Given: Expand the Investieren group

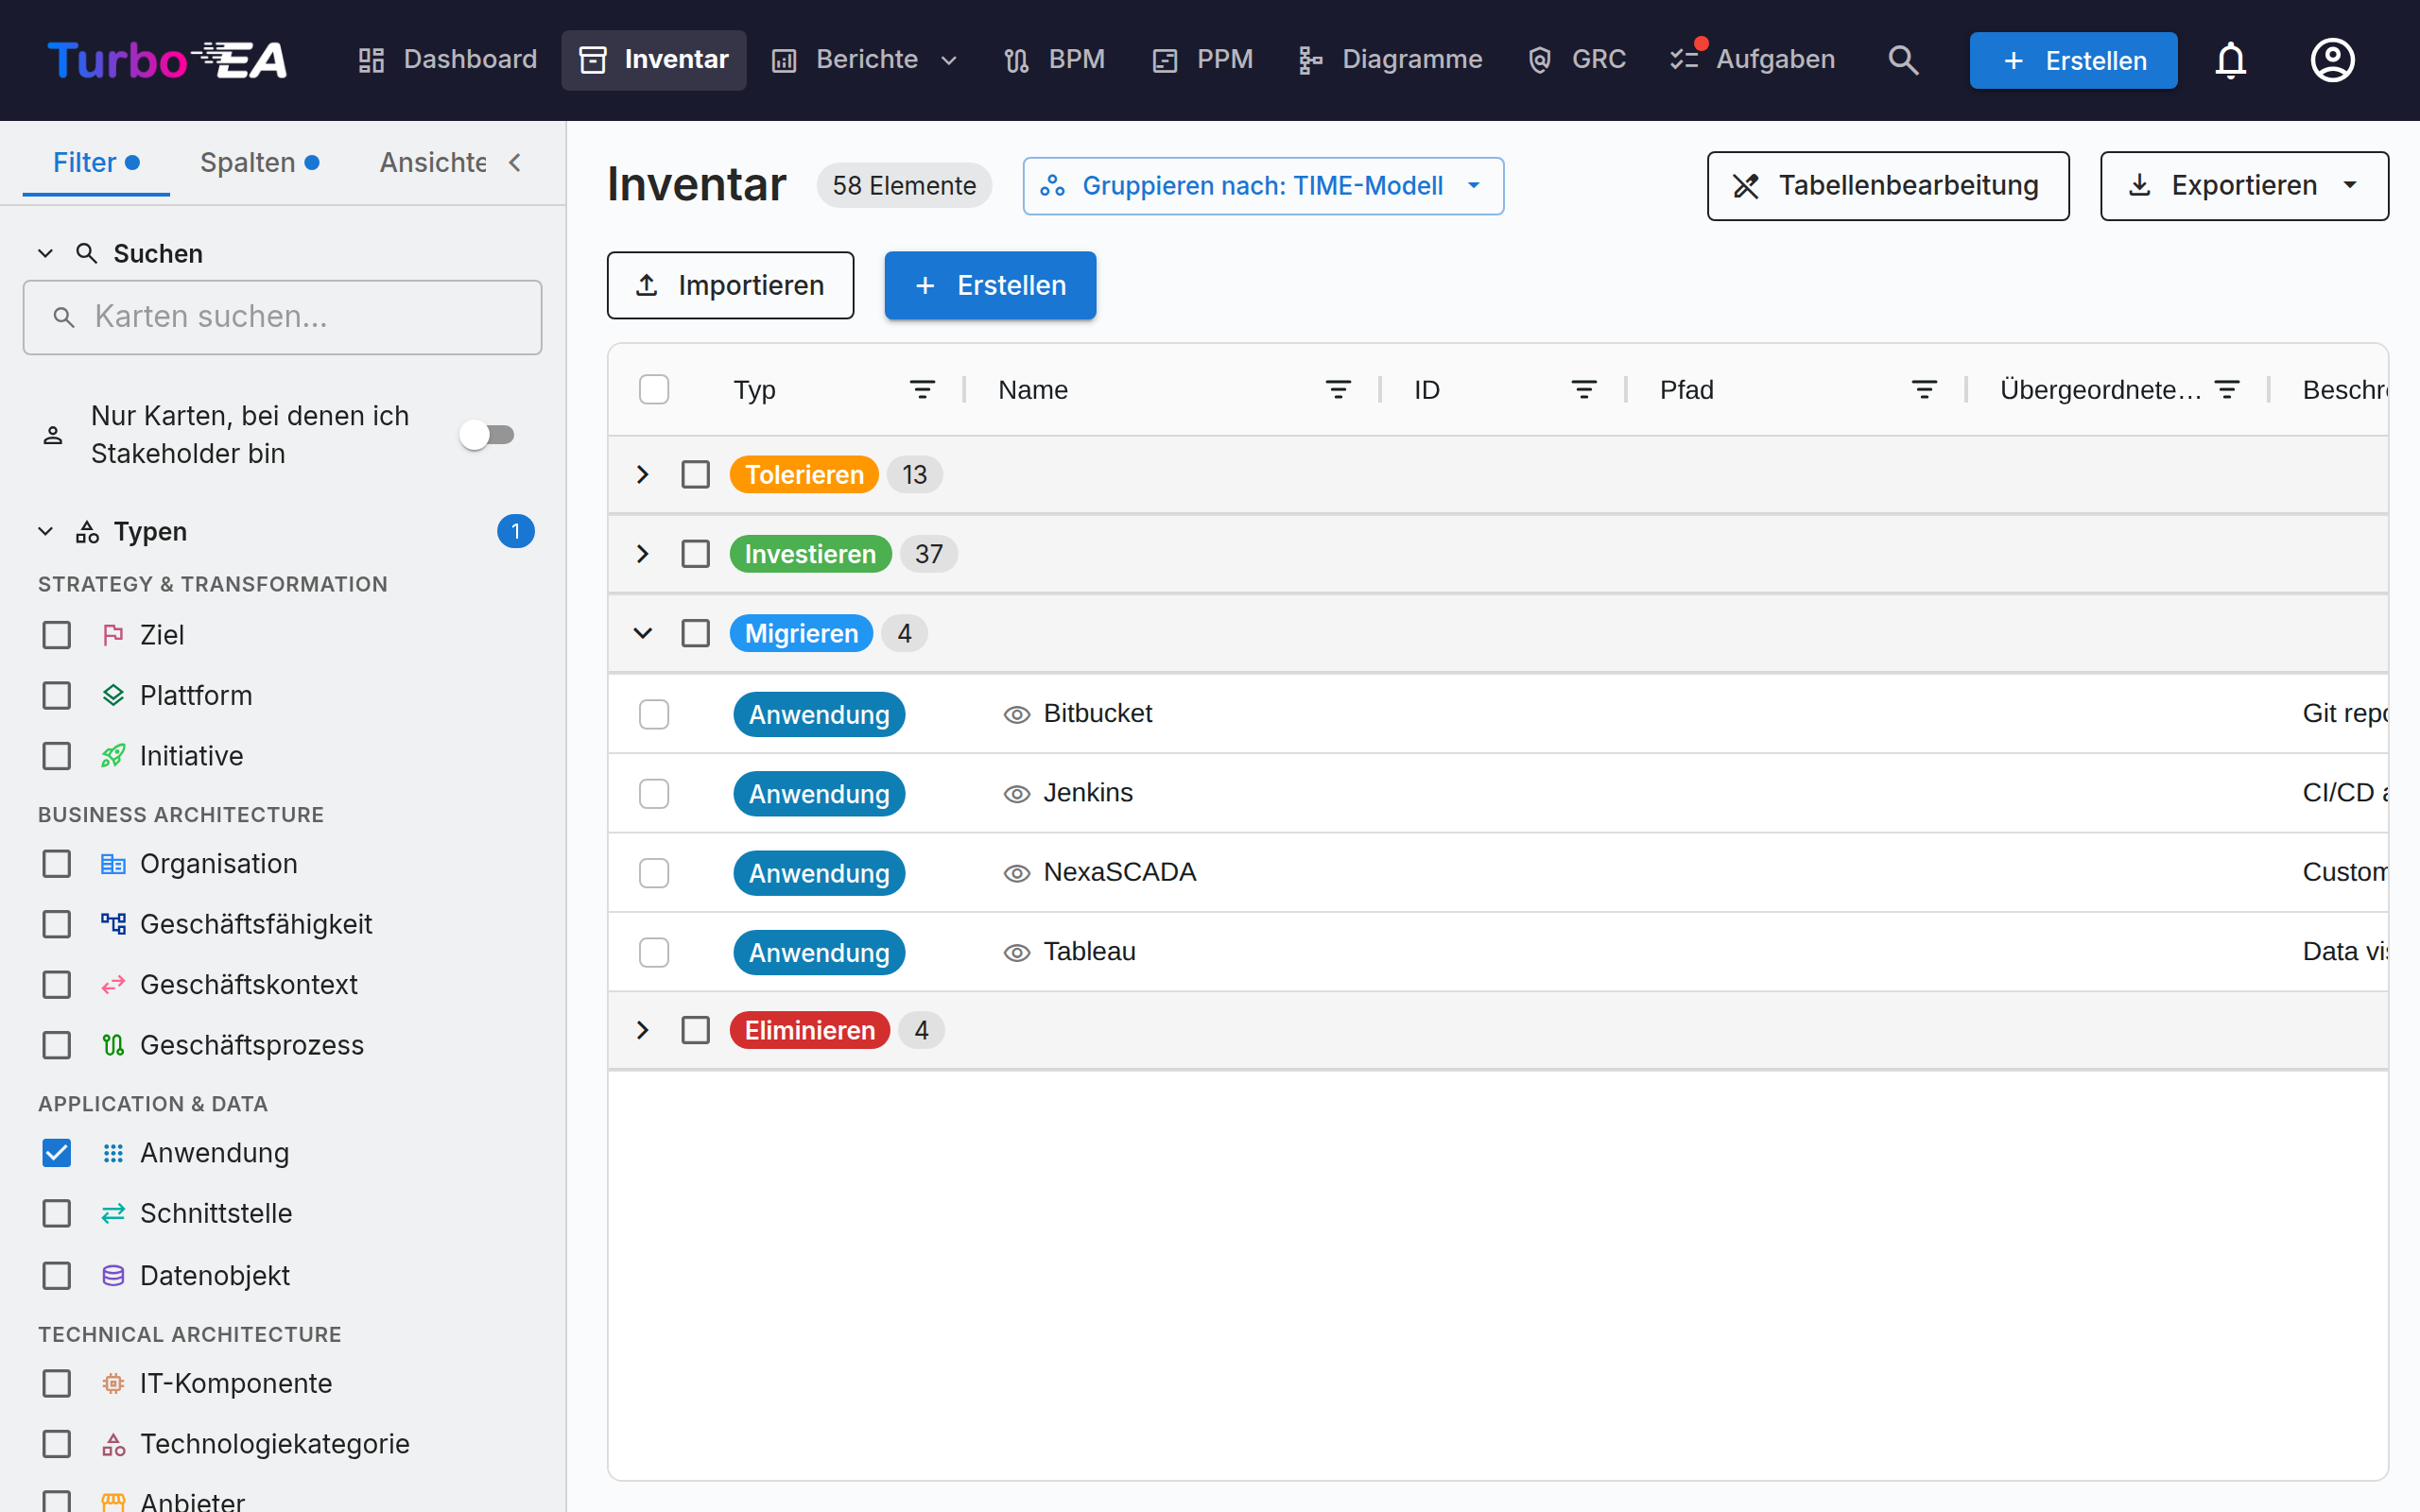Looking at the screenshot, I should 643,554.
